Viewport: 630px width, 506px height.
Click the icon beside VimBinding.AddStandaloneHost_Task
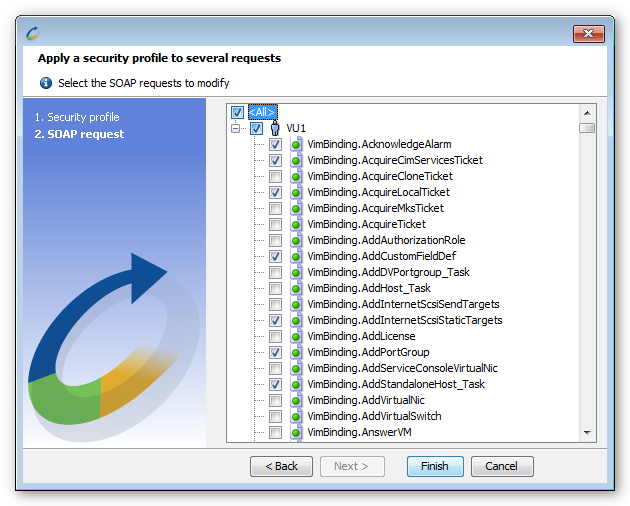296,384
